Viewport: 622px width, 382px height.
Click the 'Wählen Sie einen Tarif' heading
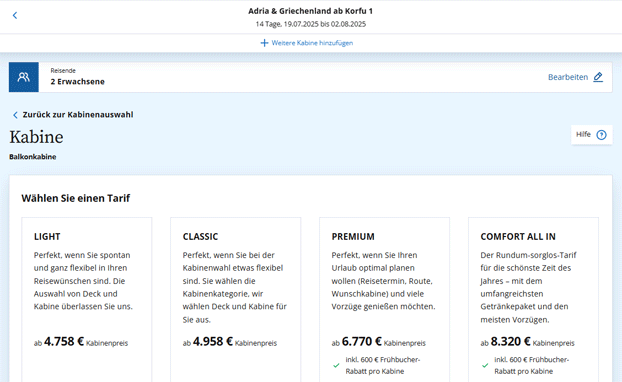pos(75,198)
